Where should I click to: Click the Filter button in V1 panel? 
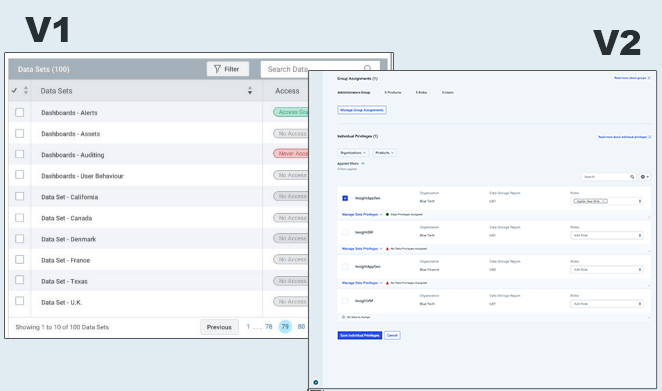point(228,69)
